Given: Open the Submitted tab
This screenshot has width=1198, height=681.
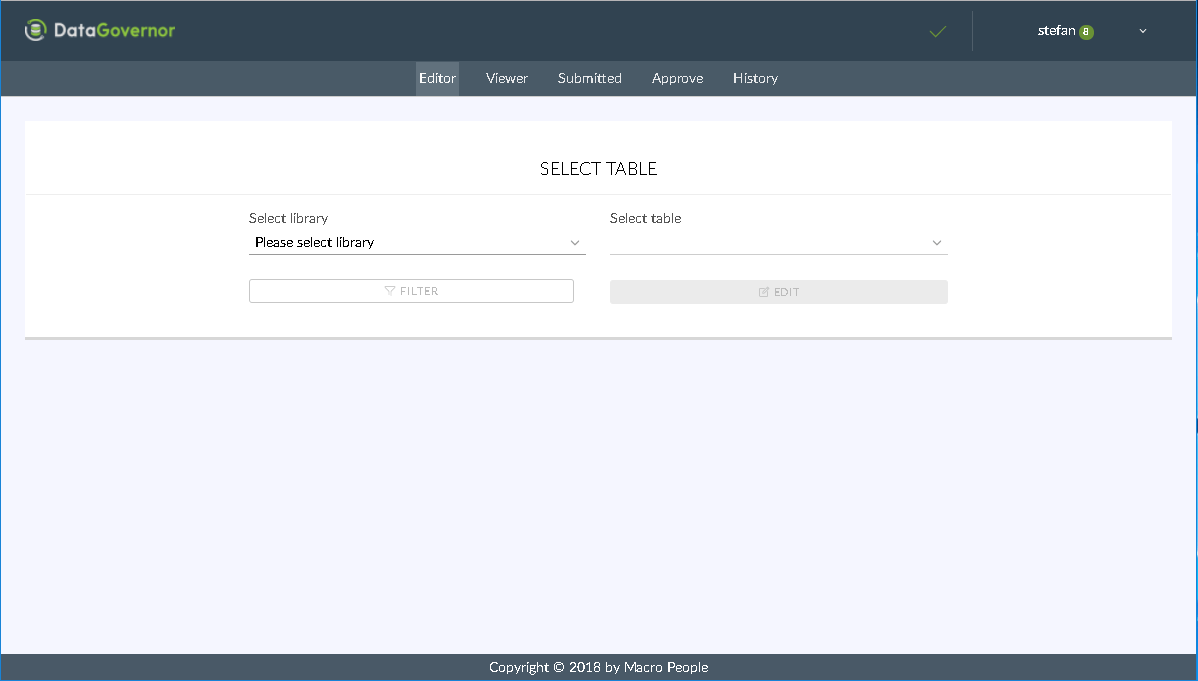Looking at the screenshot, I should tap(590, 78).
